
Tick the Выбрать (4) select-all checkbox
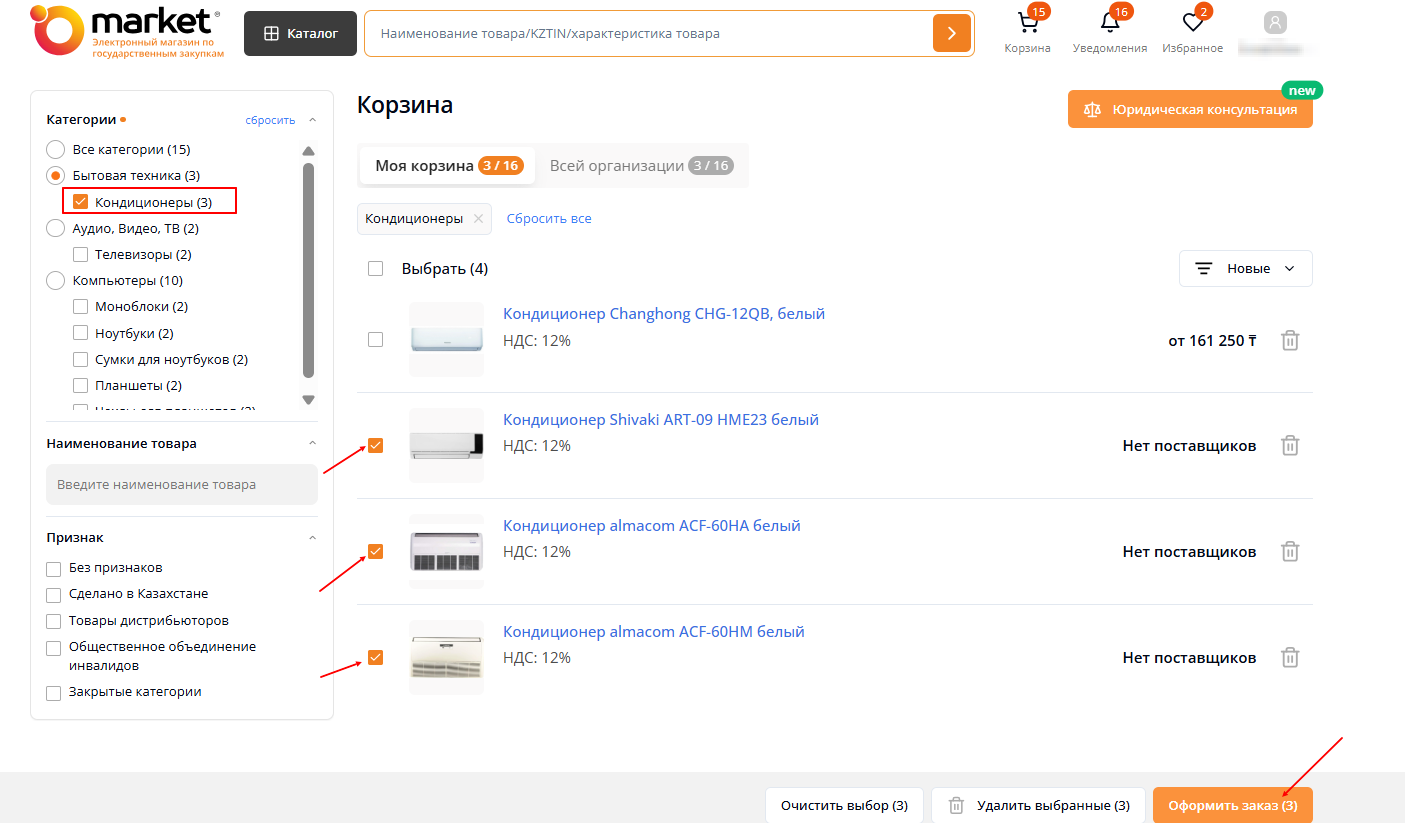375,268
